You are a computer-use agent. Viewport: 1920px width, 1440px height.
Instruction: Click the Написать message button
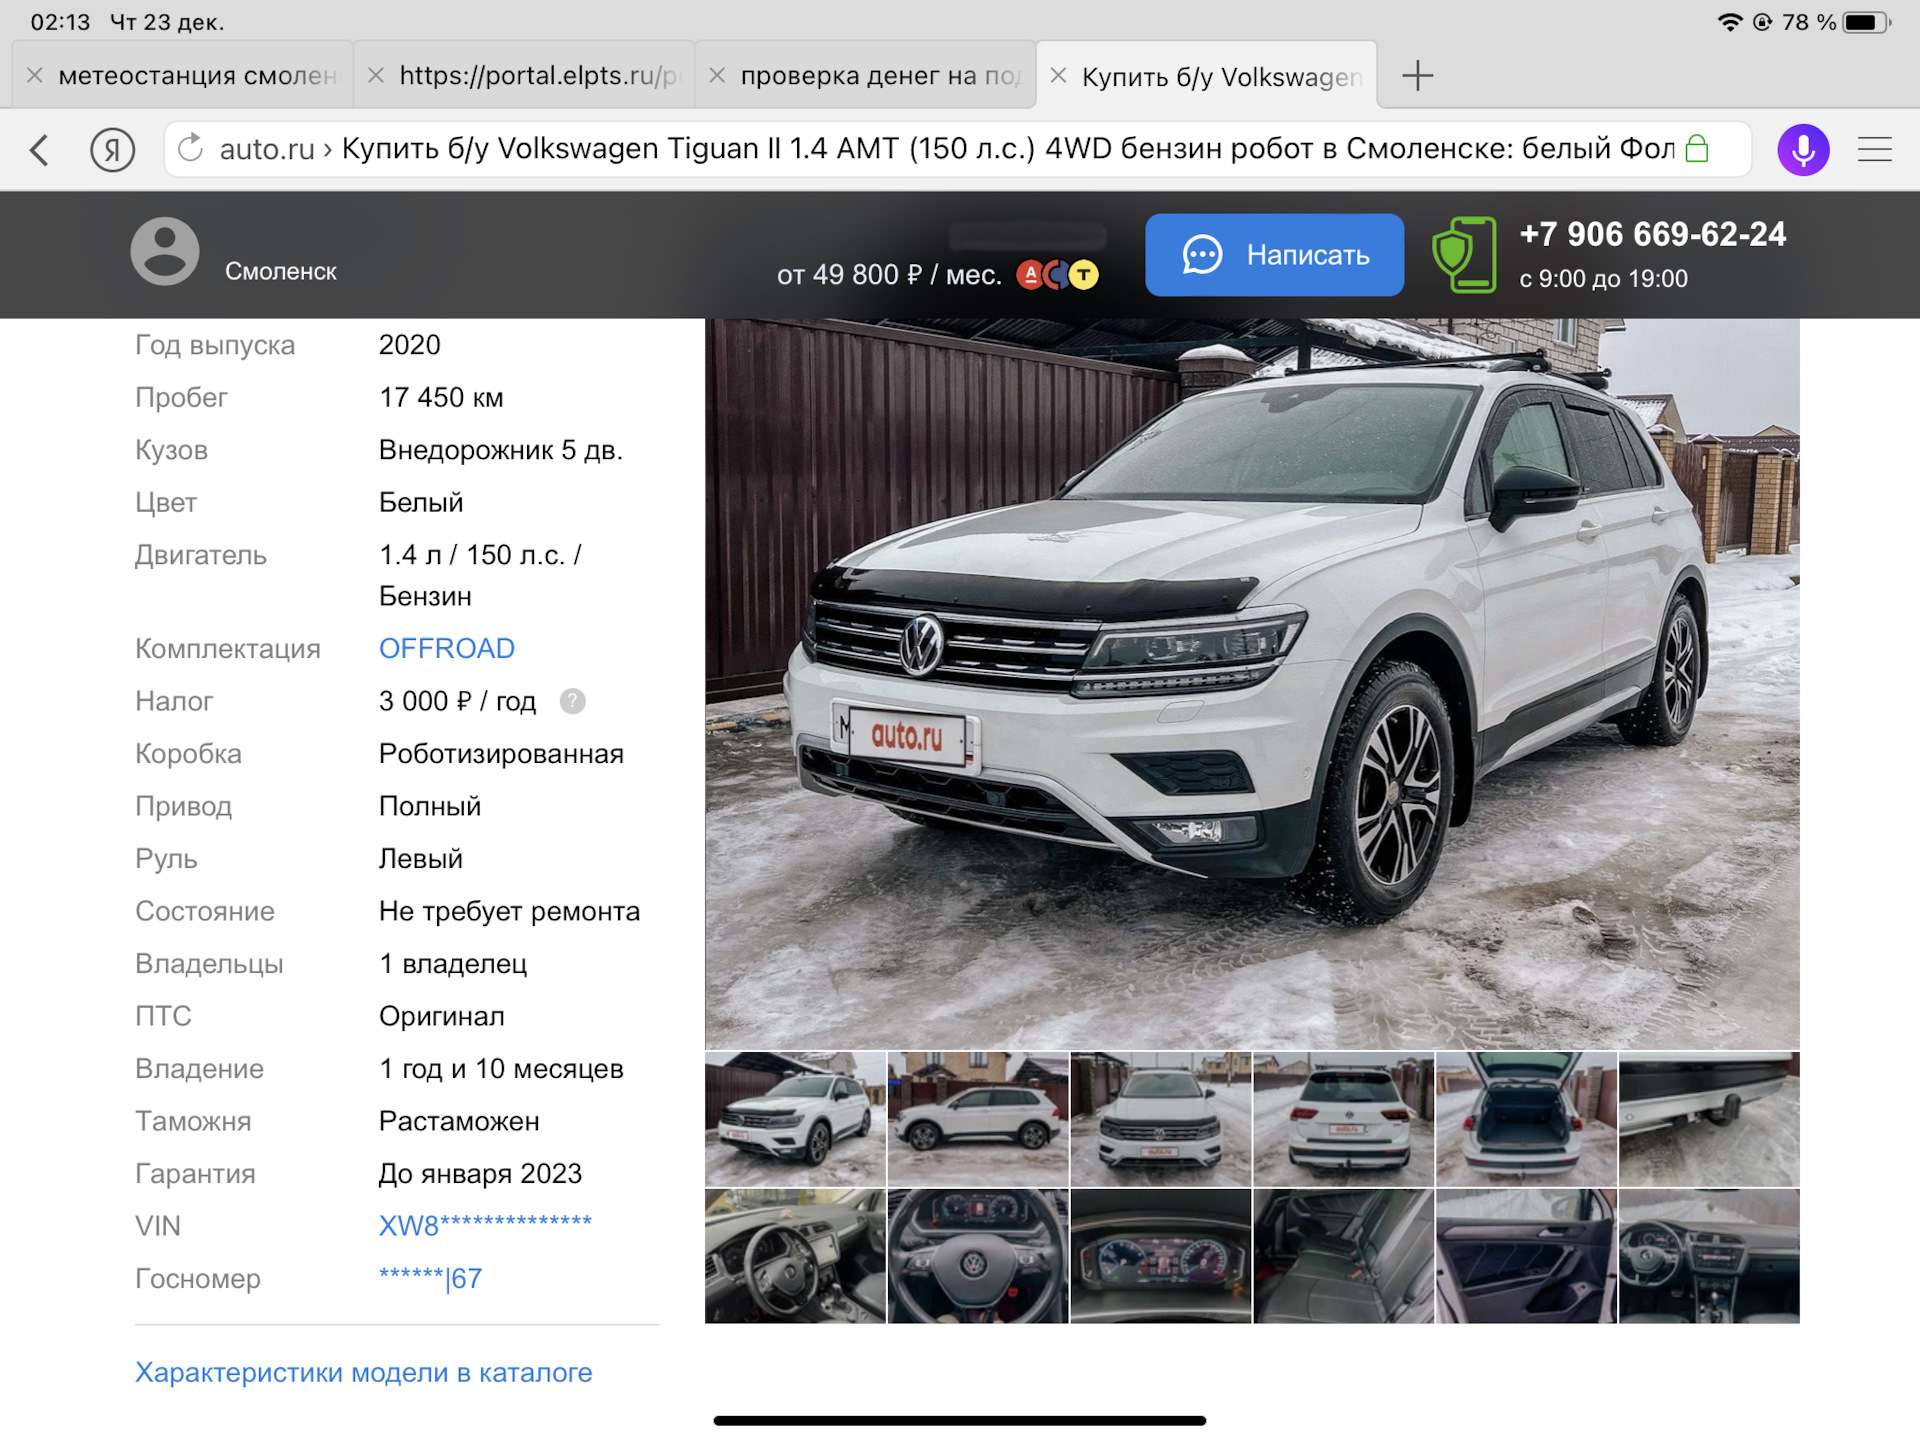pos(1274,255)
